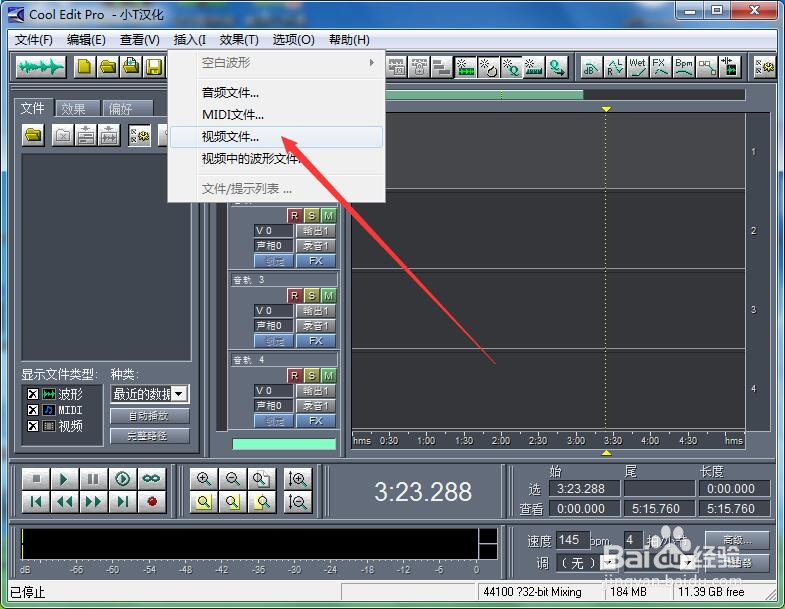This screenshot has height=609, width=785.
Task: Solo S on track 4
Action: [x=311, y=376]
